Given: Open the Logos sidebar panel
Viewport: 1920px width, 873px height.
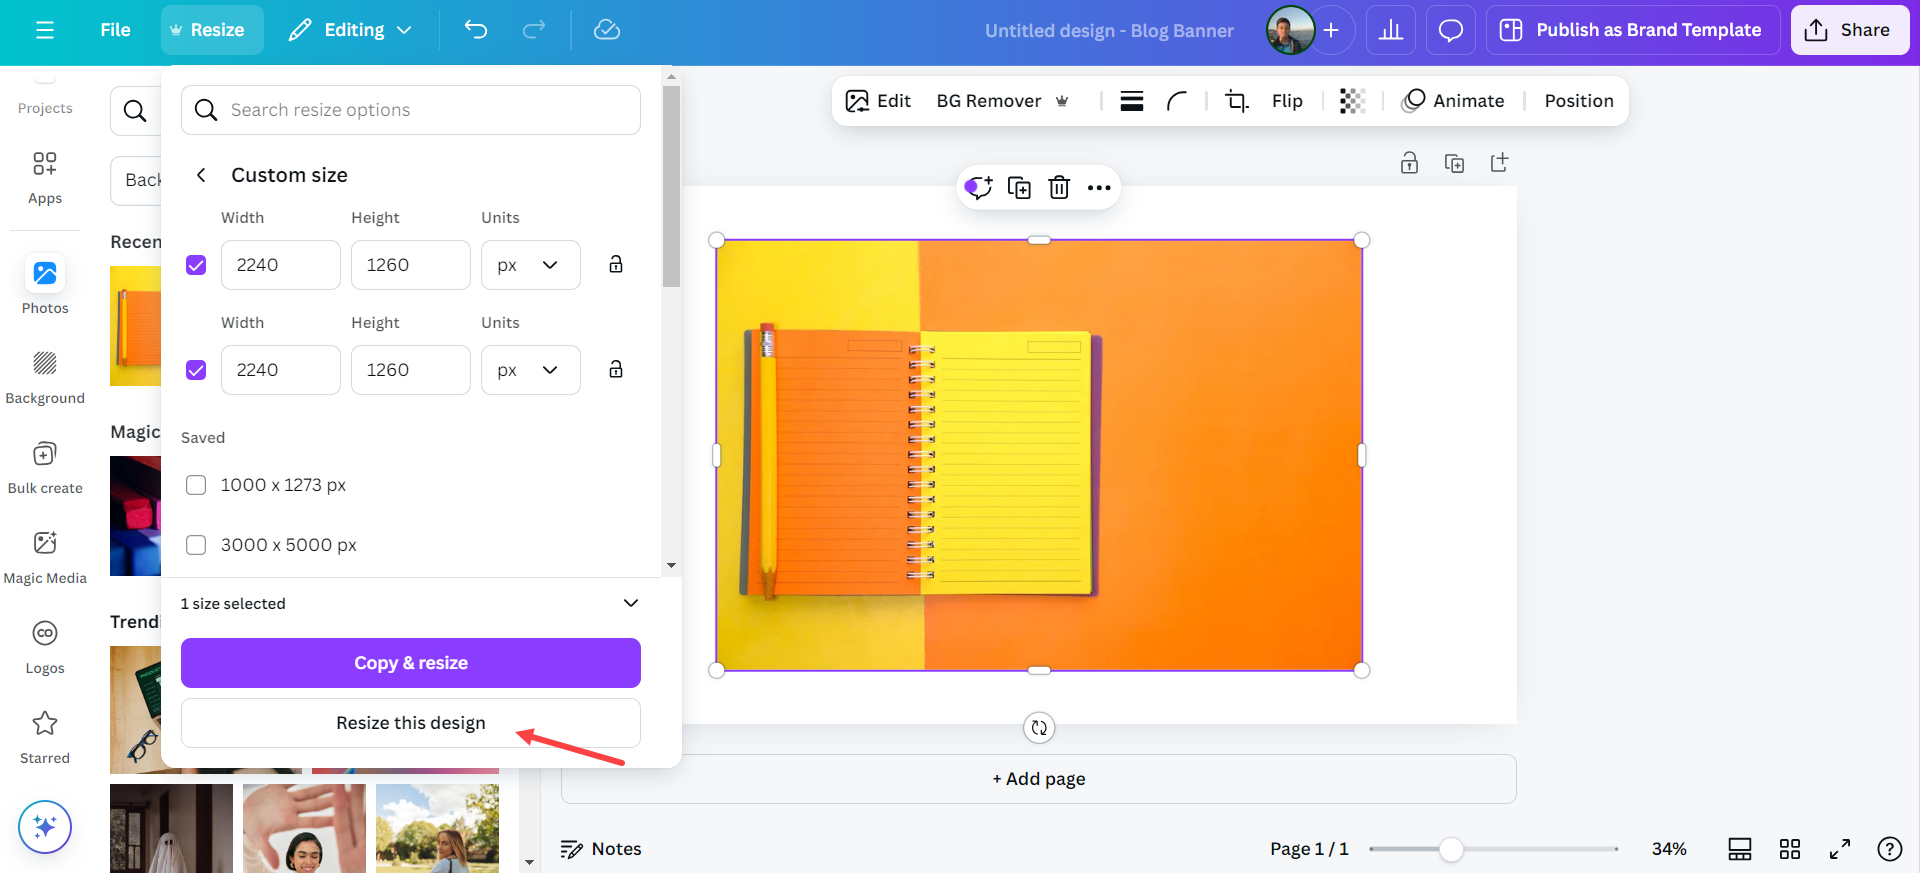Looking at the screenshot, I should (45, 647).
